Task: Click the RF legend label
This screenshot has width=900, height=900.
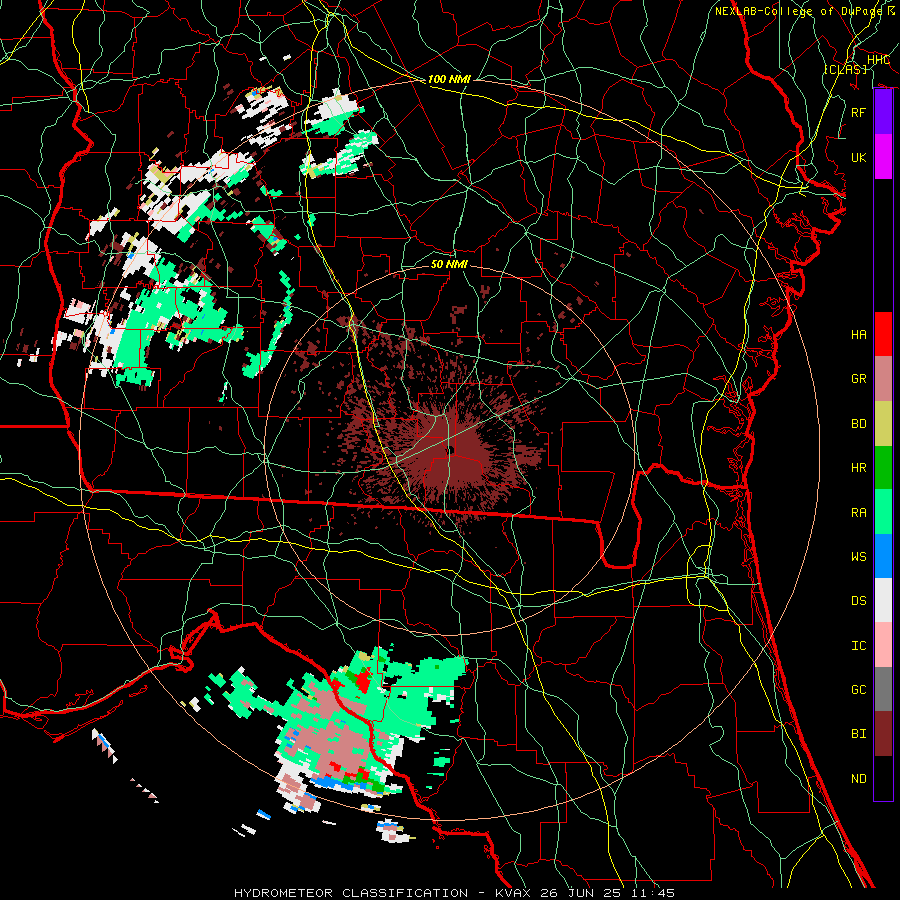Action: pyautogui.click(x=858, y=112)
